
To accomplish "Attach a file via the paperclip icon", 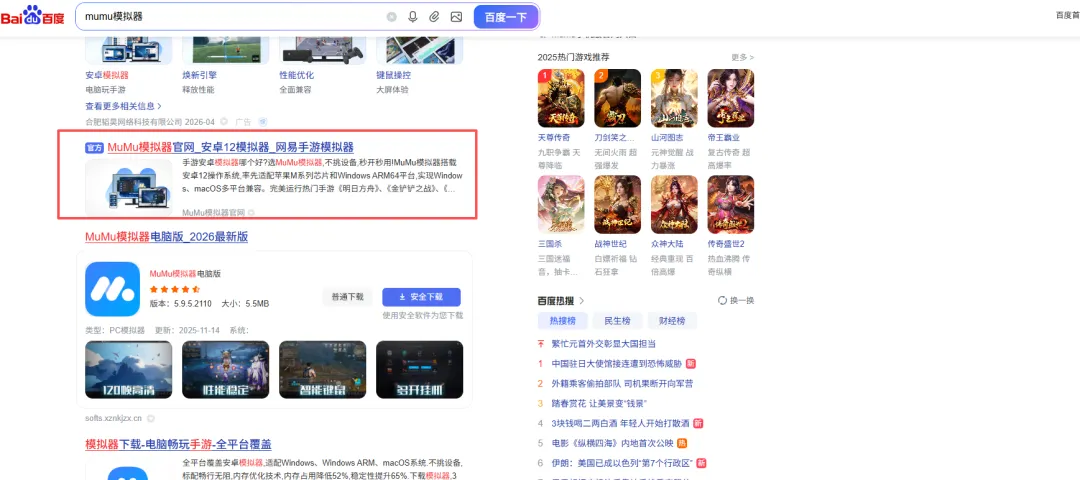I will click(434, 17).
